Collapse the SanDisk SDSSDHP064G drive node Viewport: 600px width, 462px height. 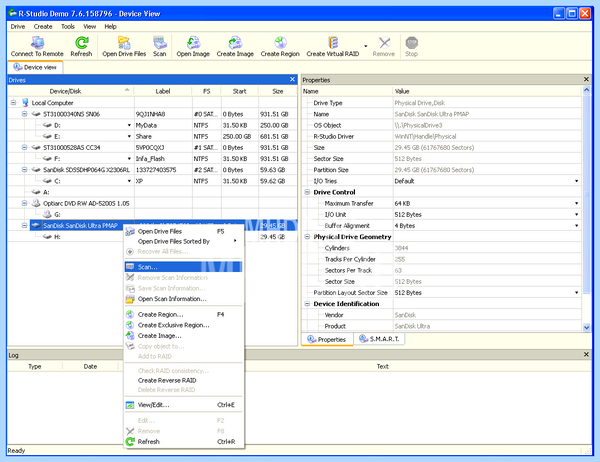click(24, 170)
